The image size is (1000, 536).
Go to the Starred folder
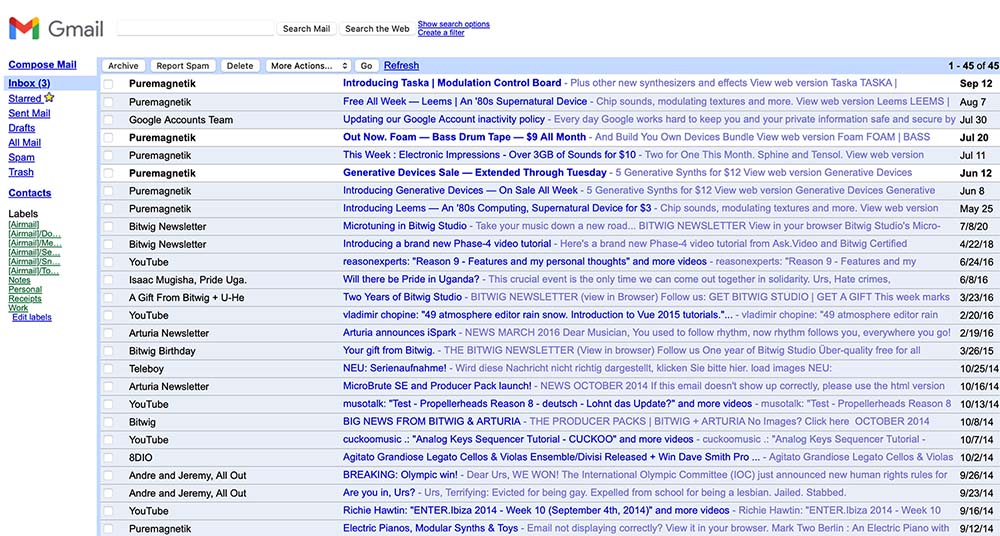click(25, 98)
